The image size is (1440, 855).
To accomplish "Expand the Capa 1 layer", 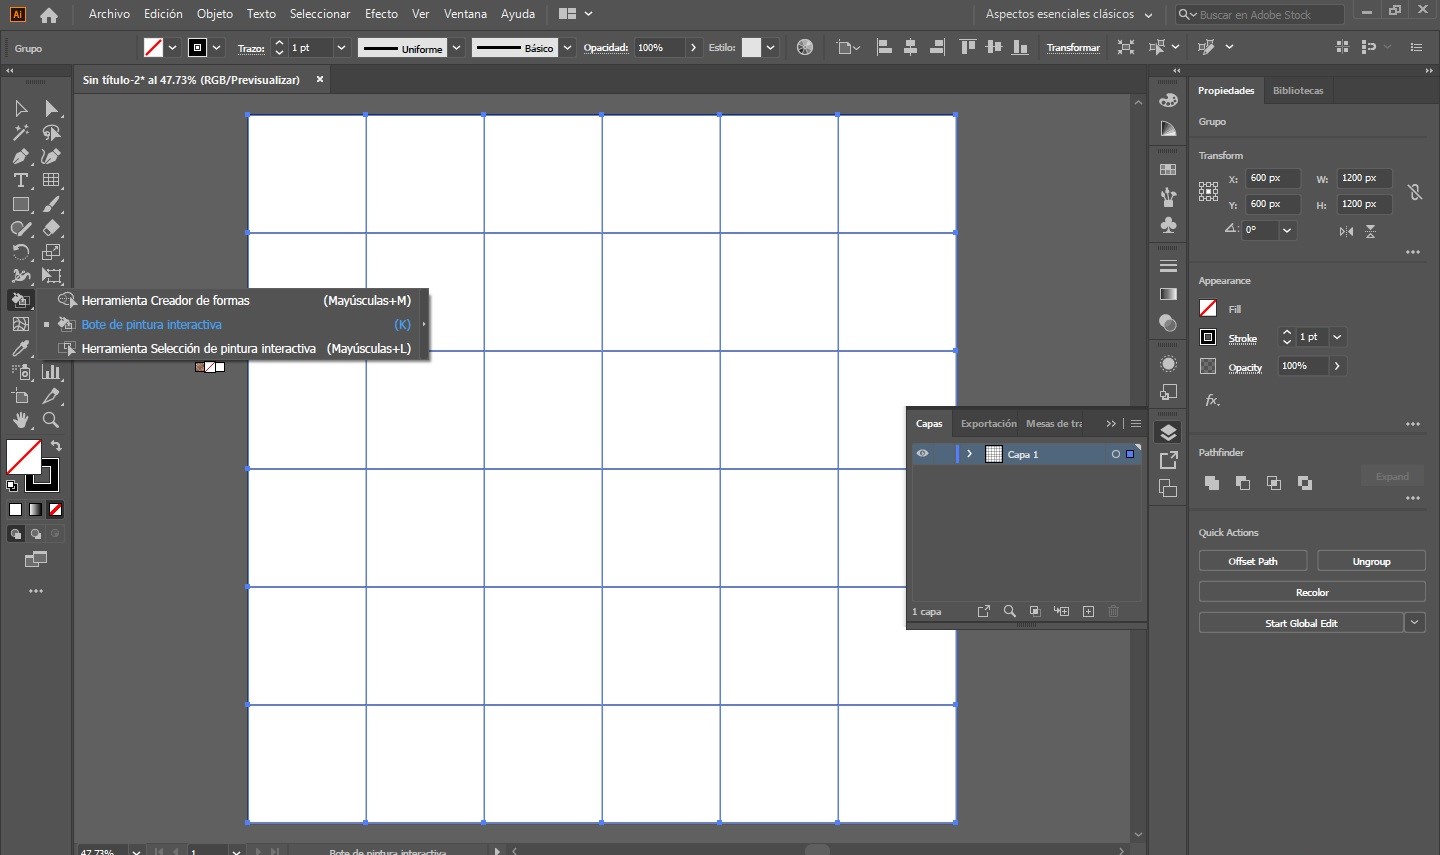I will pos(969,454).
